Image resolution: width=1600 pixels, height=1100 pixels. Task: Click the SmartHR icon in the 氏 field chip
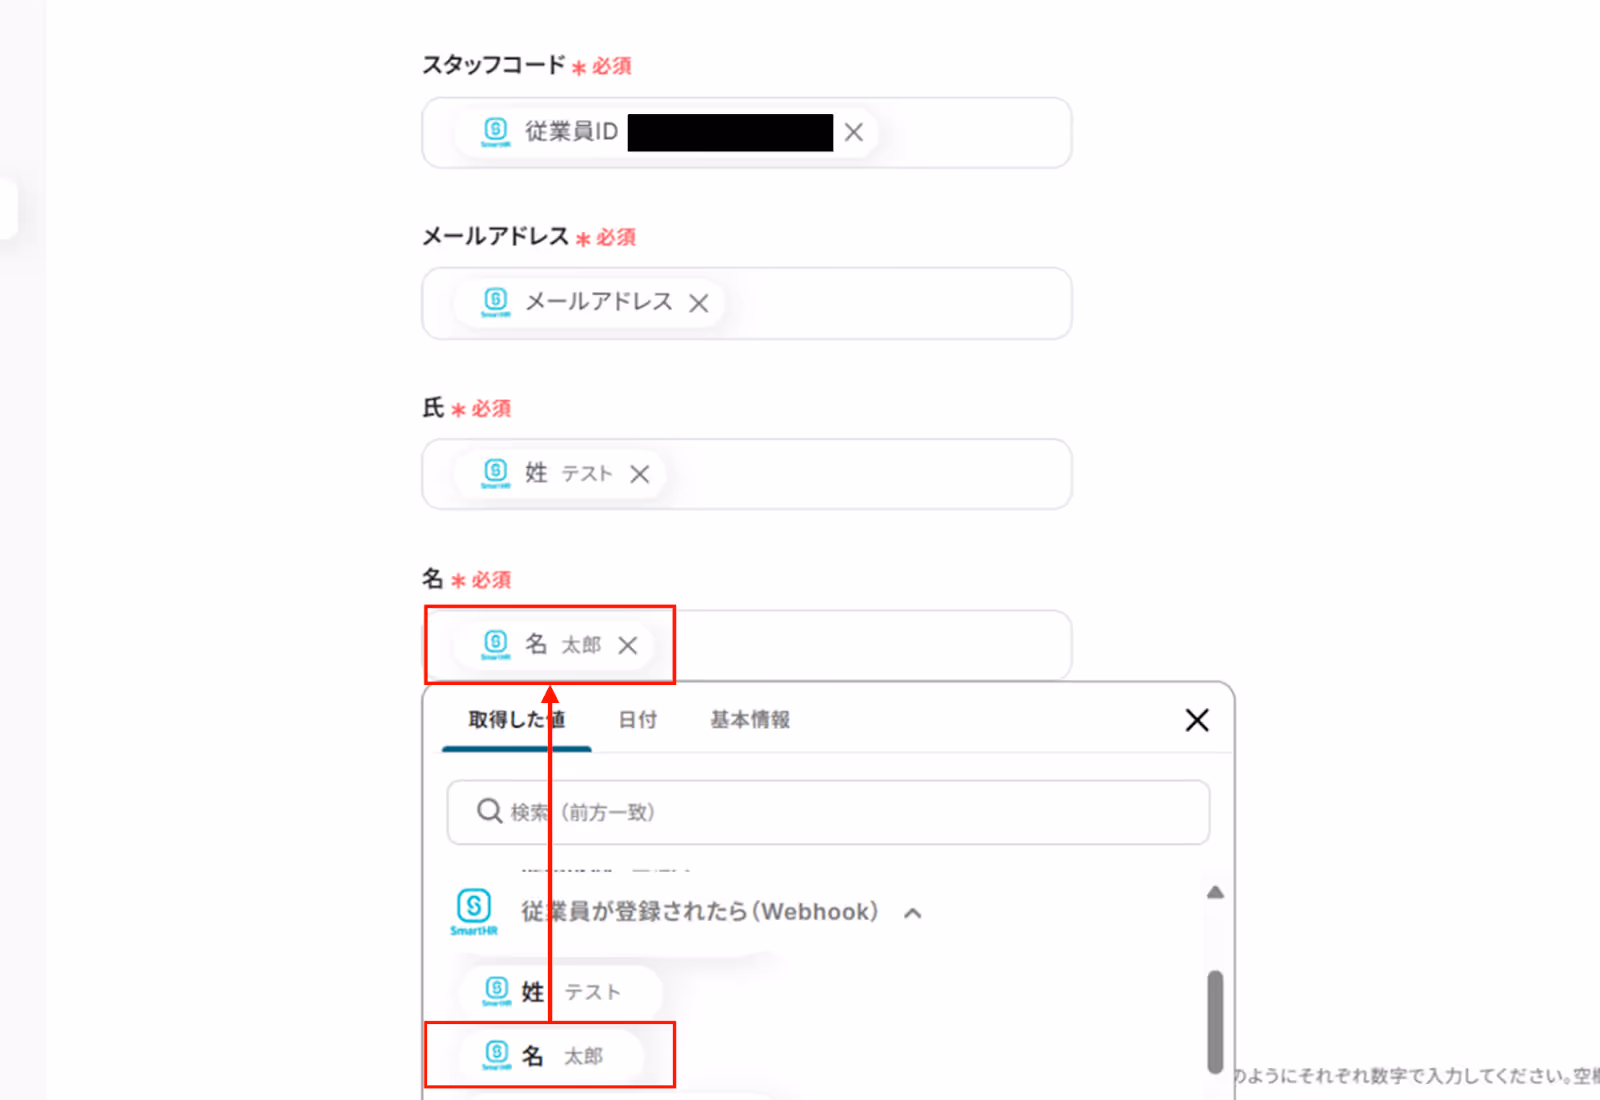coord(496,474)
